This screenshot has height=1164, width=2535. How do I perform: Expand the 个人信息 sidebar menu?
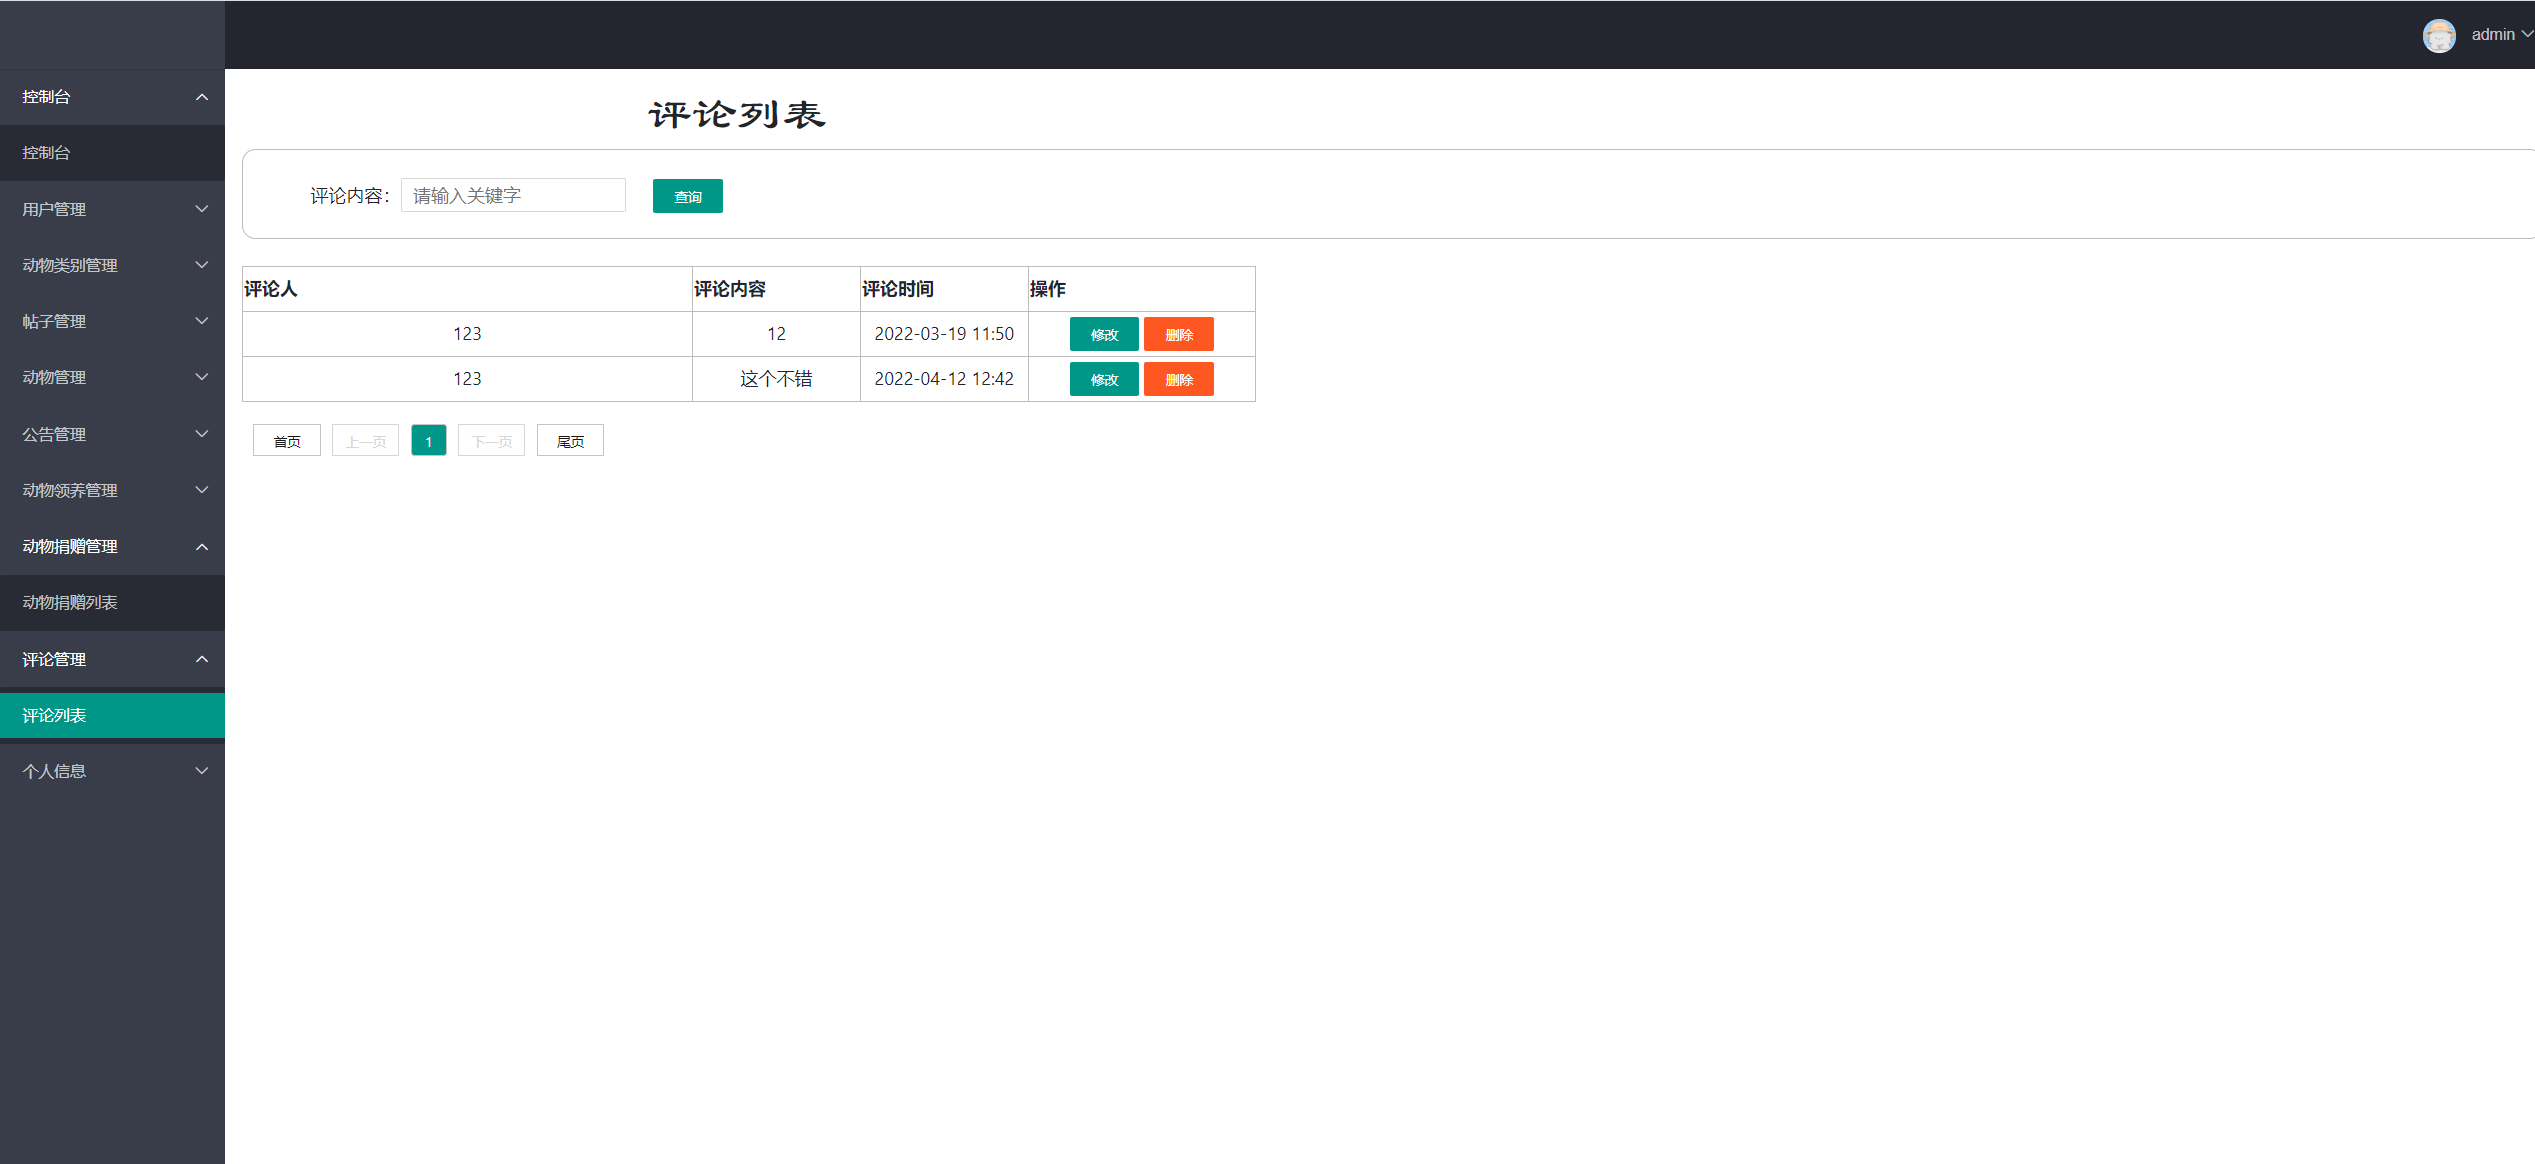tap(112, 771)
